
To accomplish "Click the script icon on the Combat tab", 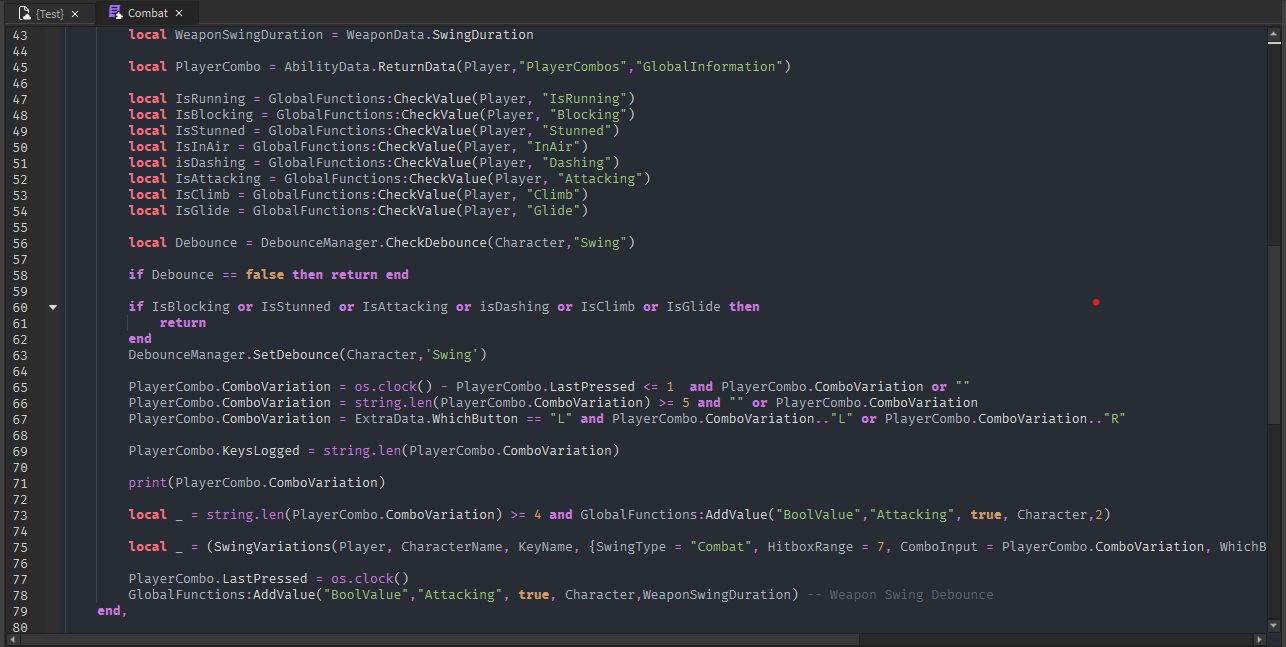I will (x=115, y=13).
